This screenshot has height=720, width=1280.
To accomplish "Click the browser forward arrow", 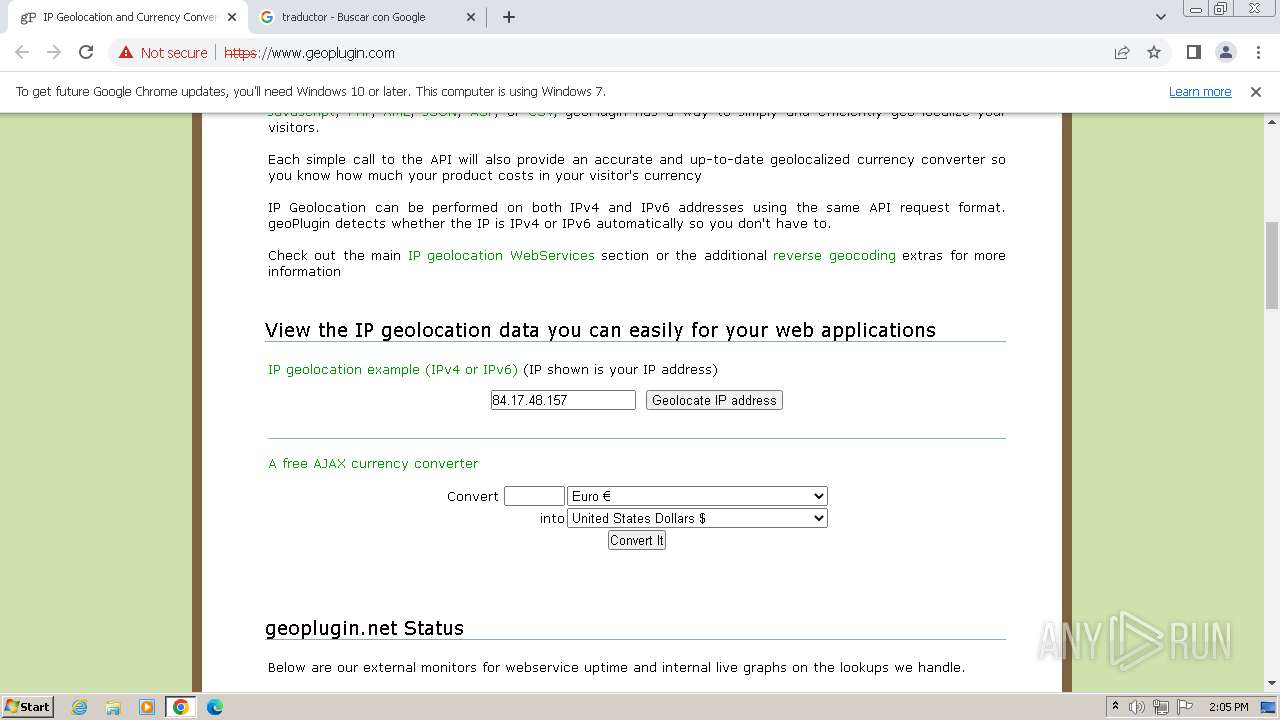I will [54, 53].
